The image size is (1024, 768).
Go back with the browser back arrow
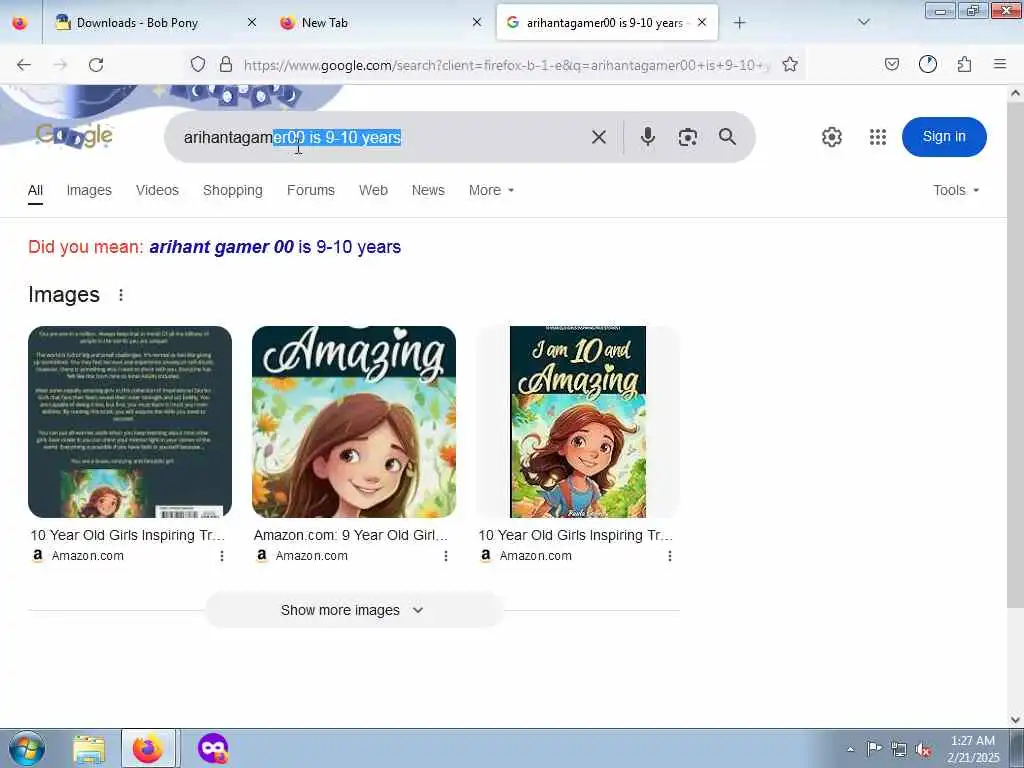(x=24, y=65)
